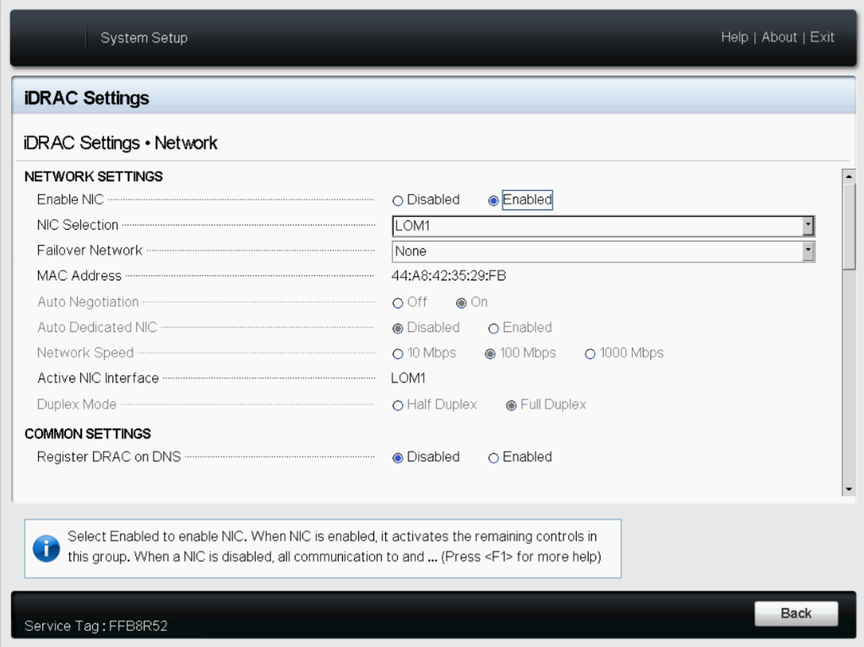The image size is (864, 647).
Task: Open Help in top-right menu
Action: click(734, 37)
